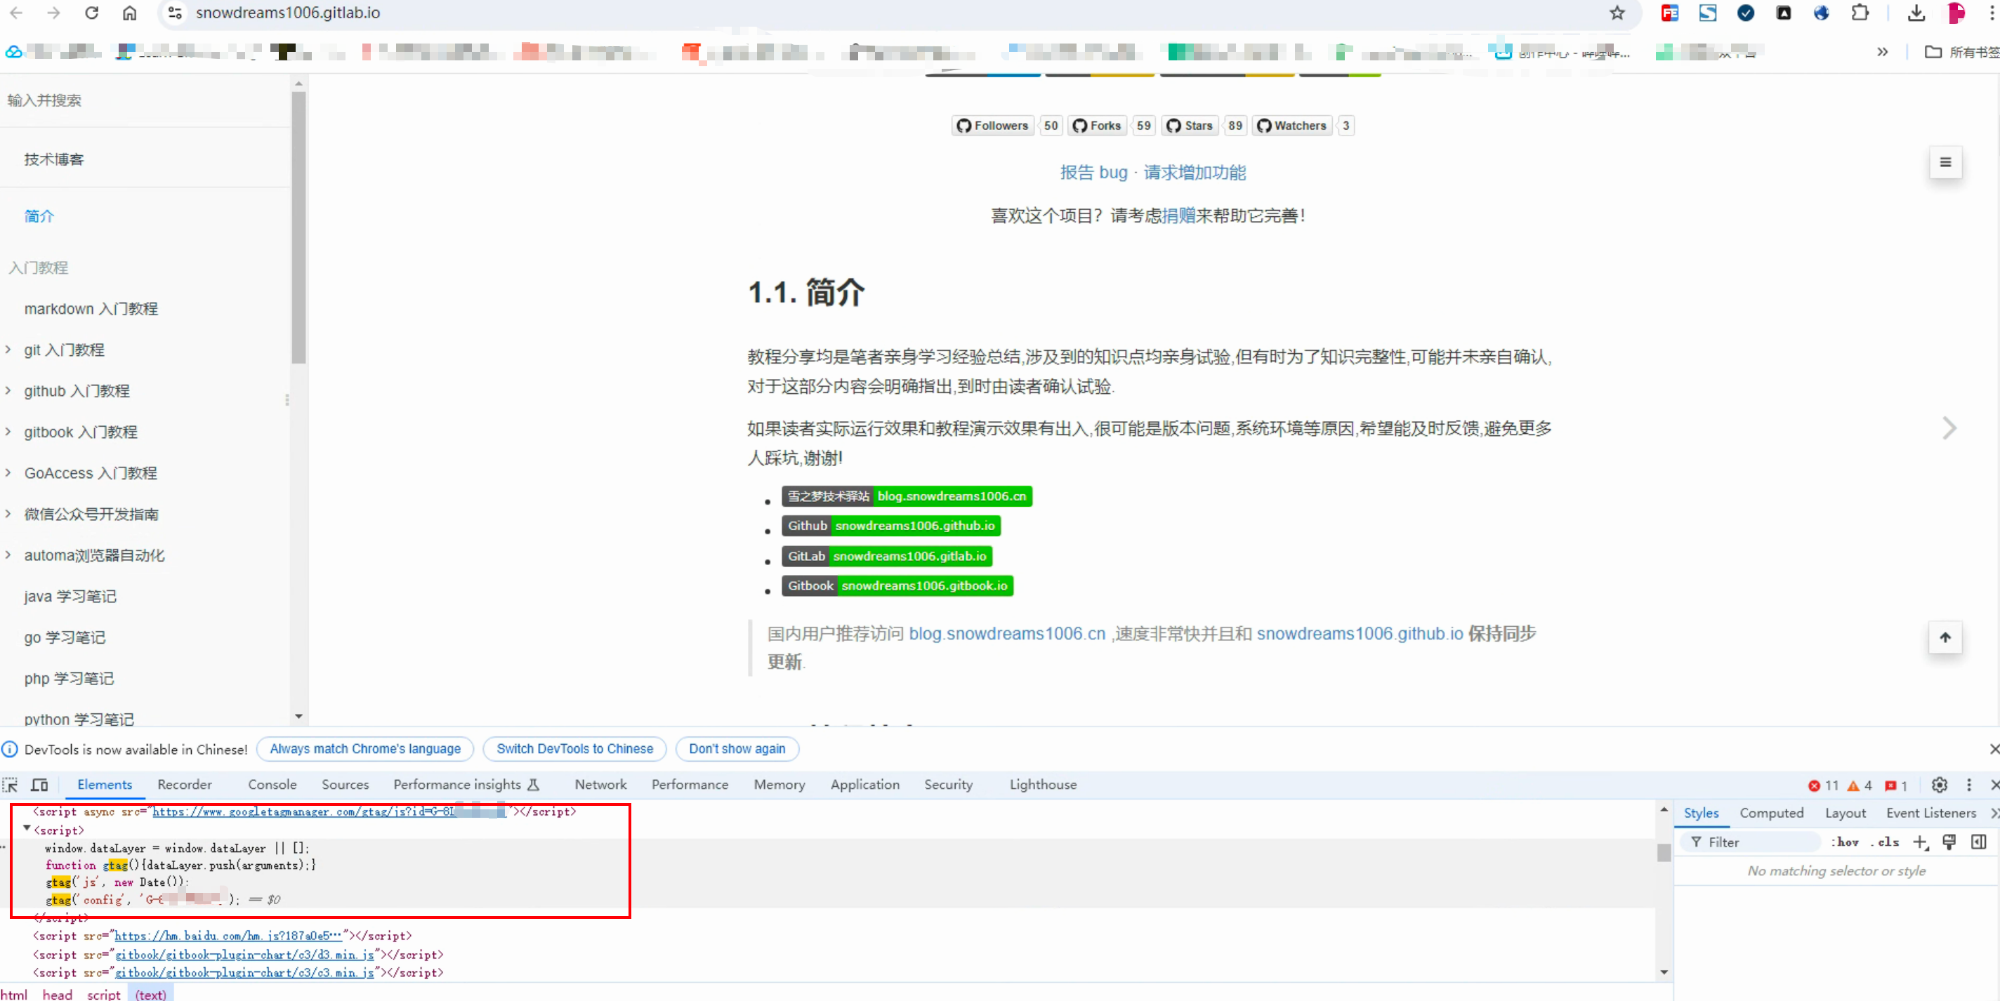Open the DevTools three-dot customize menu
Viewport: 2000px width, 1001px height.
coord(1969,785)
